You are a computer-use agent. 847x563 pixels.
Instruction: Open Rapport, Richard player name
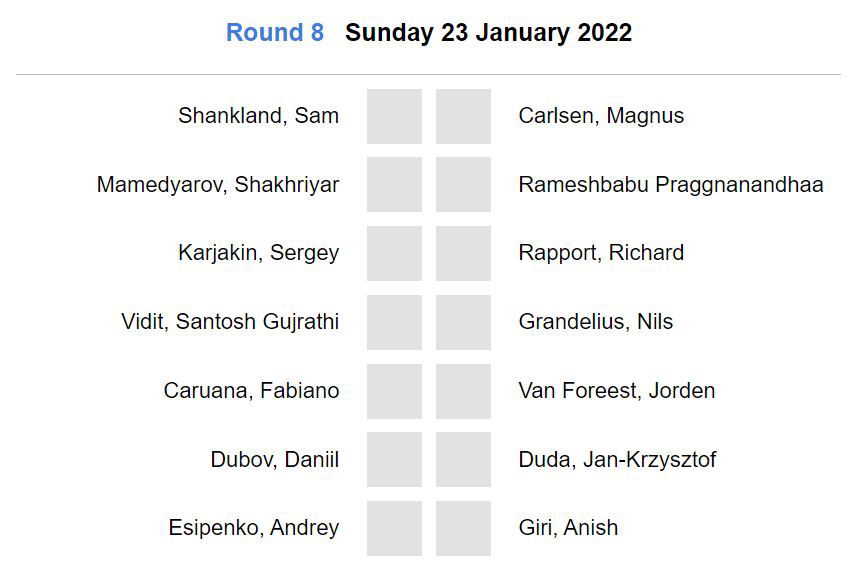tap(601, 253)
